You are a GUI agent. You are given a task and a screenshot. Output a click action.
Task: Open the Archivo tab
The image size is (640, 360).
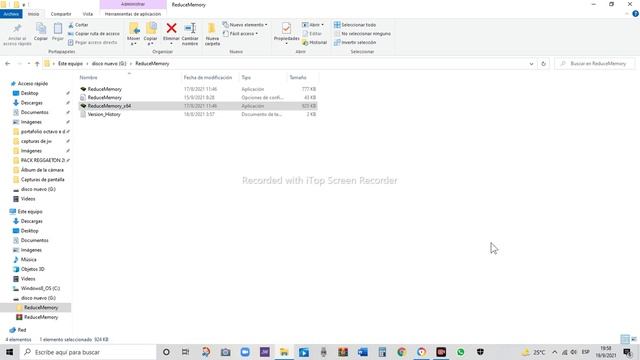point(11,14)
